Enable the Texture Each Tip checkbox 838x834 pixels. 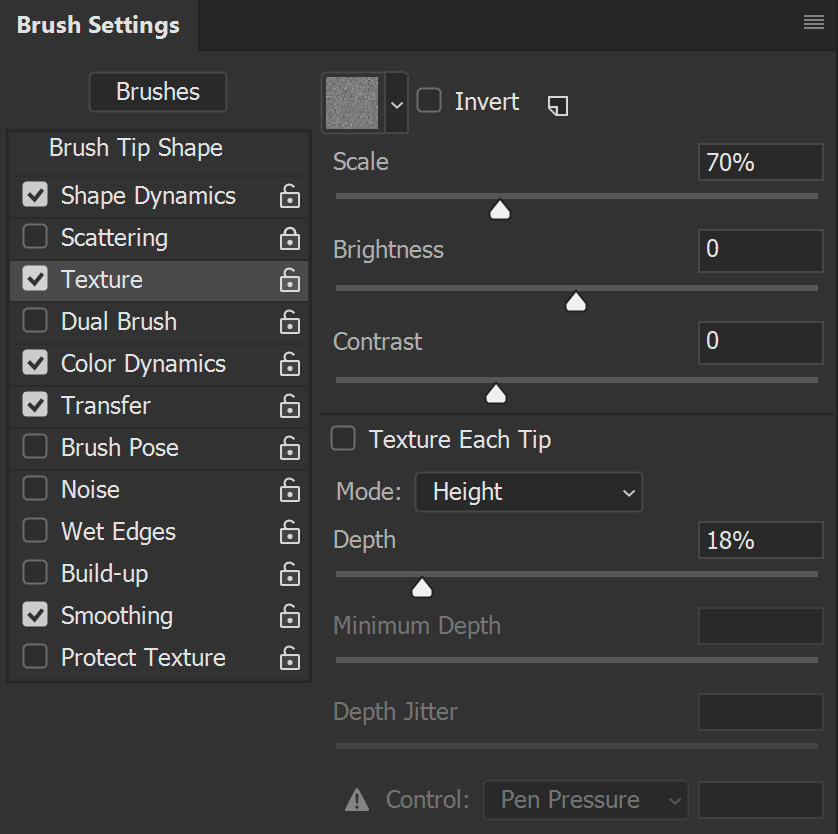[343, 439]
